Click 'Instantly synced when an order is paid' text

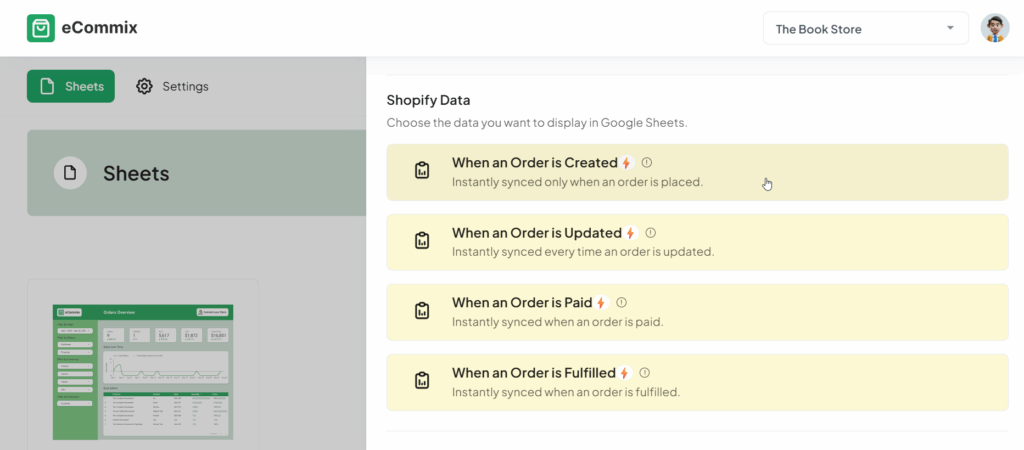pyautogui.click(x=558, y=322)
